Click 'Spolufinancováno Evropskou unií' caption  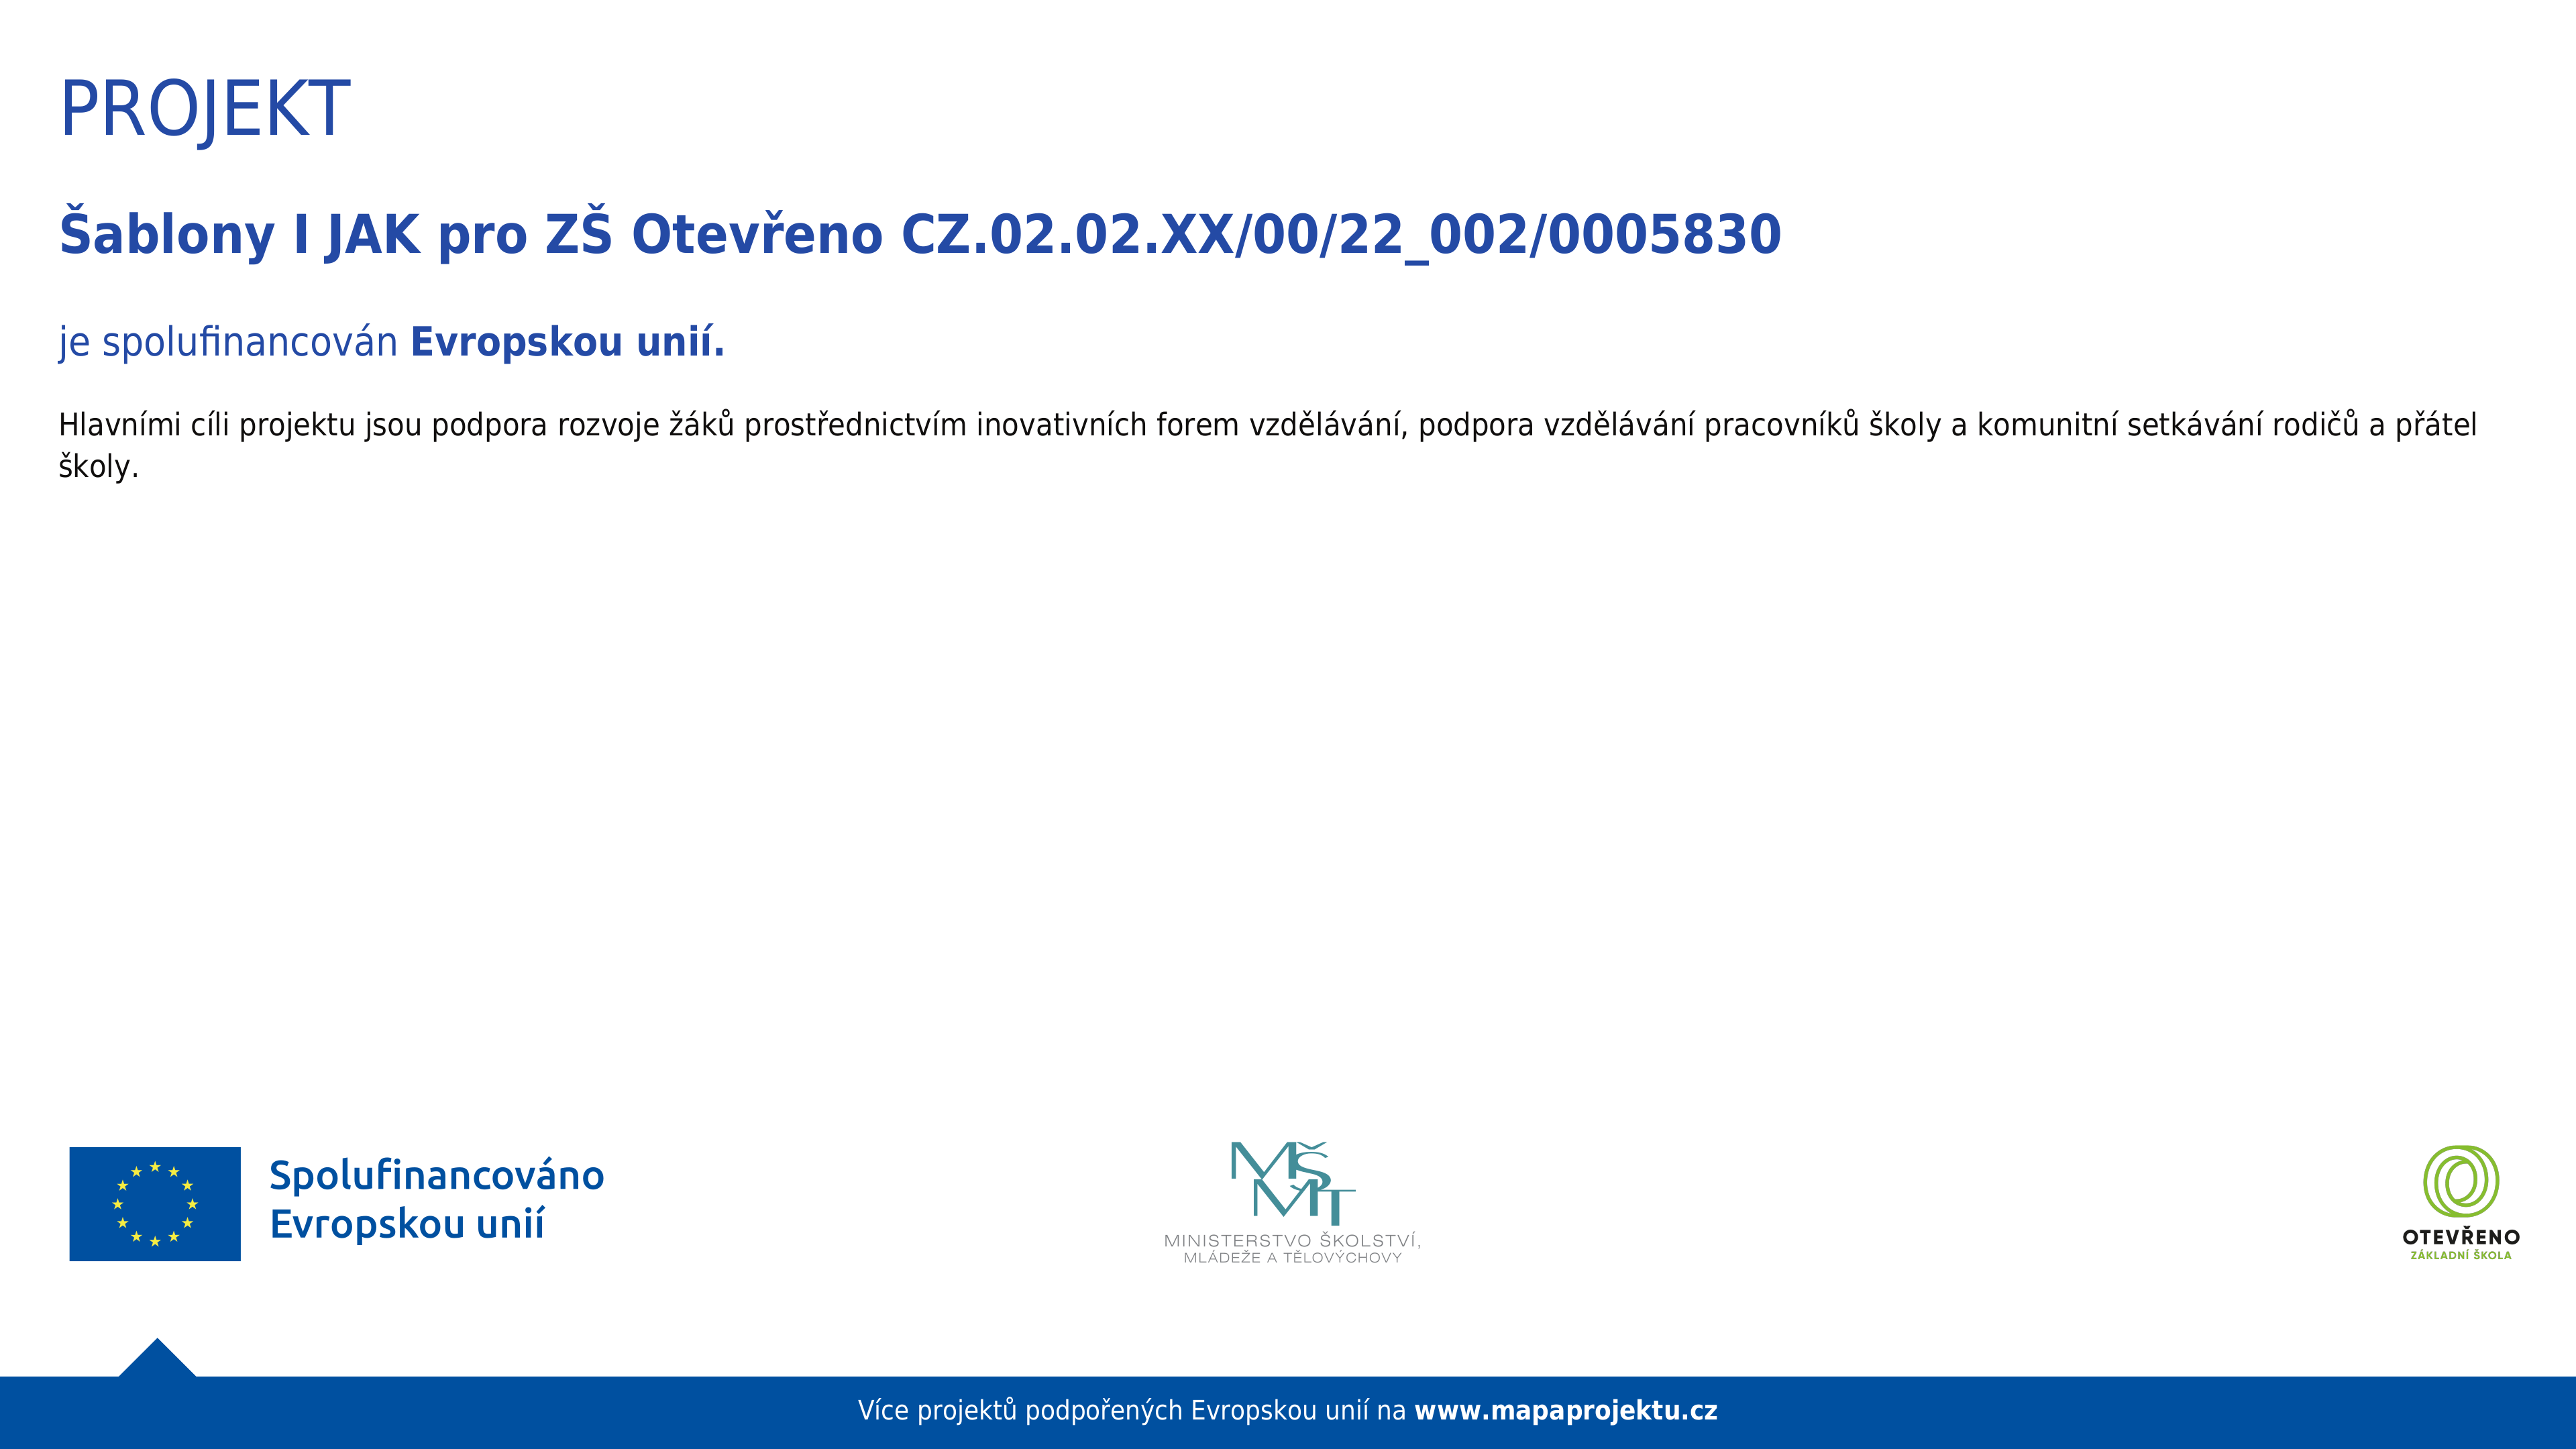(436, 1200)
